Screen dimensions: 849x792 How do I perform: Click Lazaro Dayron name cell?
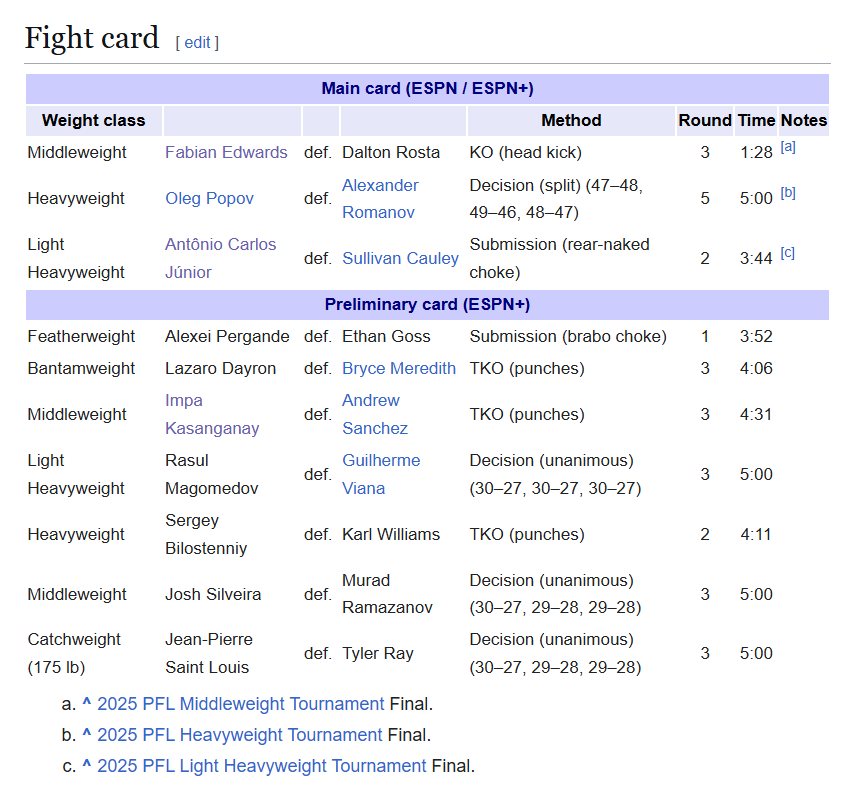[x=220, y=368]
